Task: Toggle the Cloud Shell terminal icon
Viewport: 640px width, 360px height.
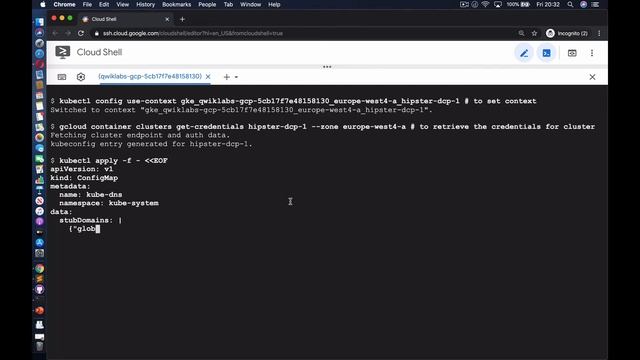Action: click(546, 53)
